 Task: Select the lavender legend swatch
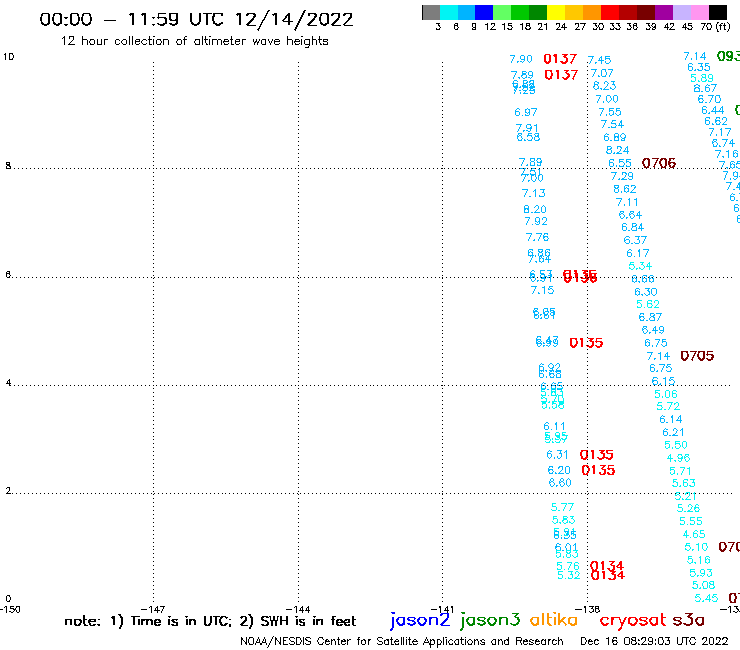tap(681, 12)
